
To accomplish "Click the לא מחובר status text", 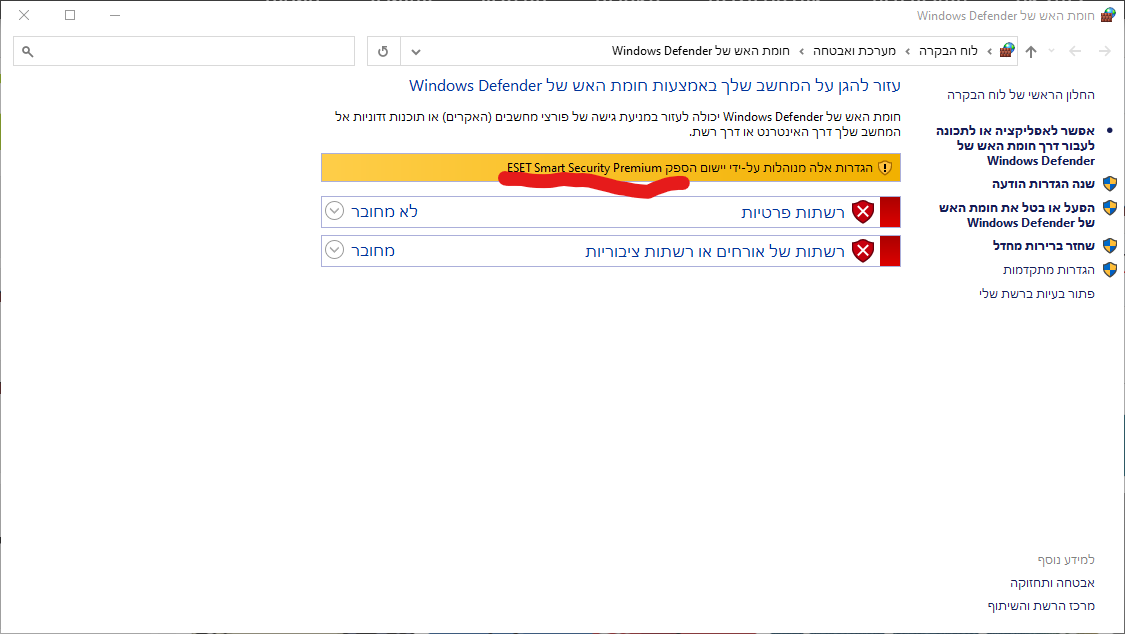I will tap(384, 212).
